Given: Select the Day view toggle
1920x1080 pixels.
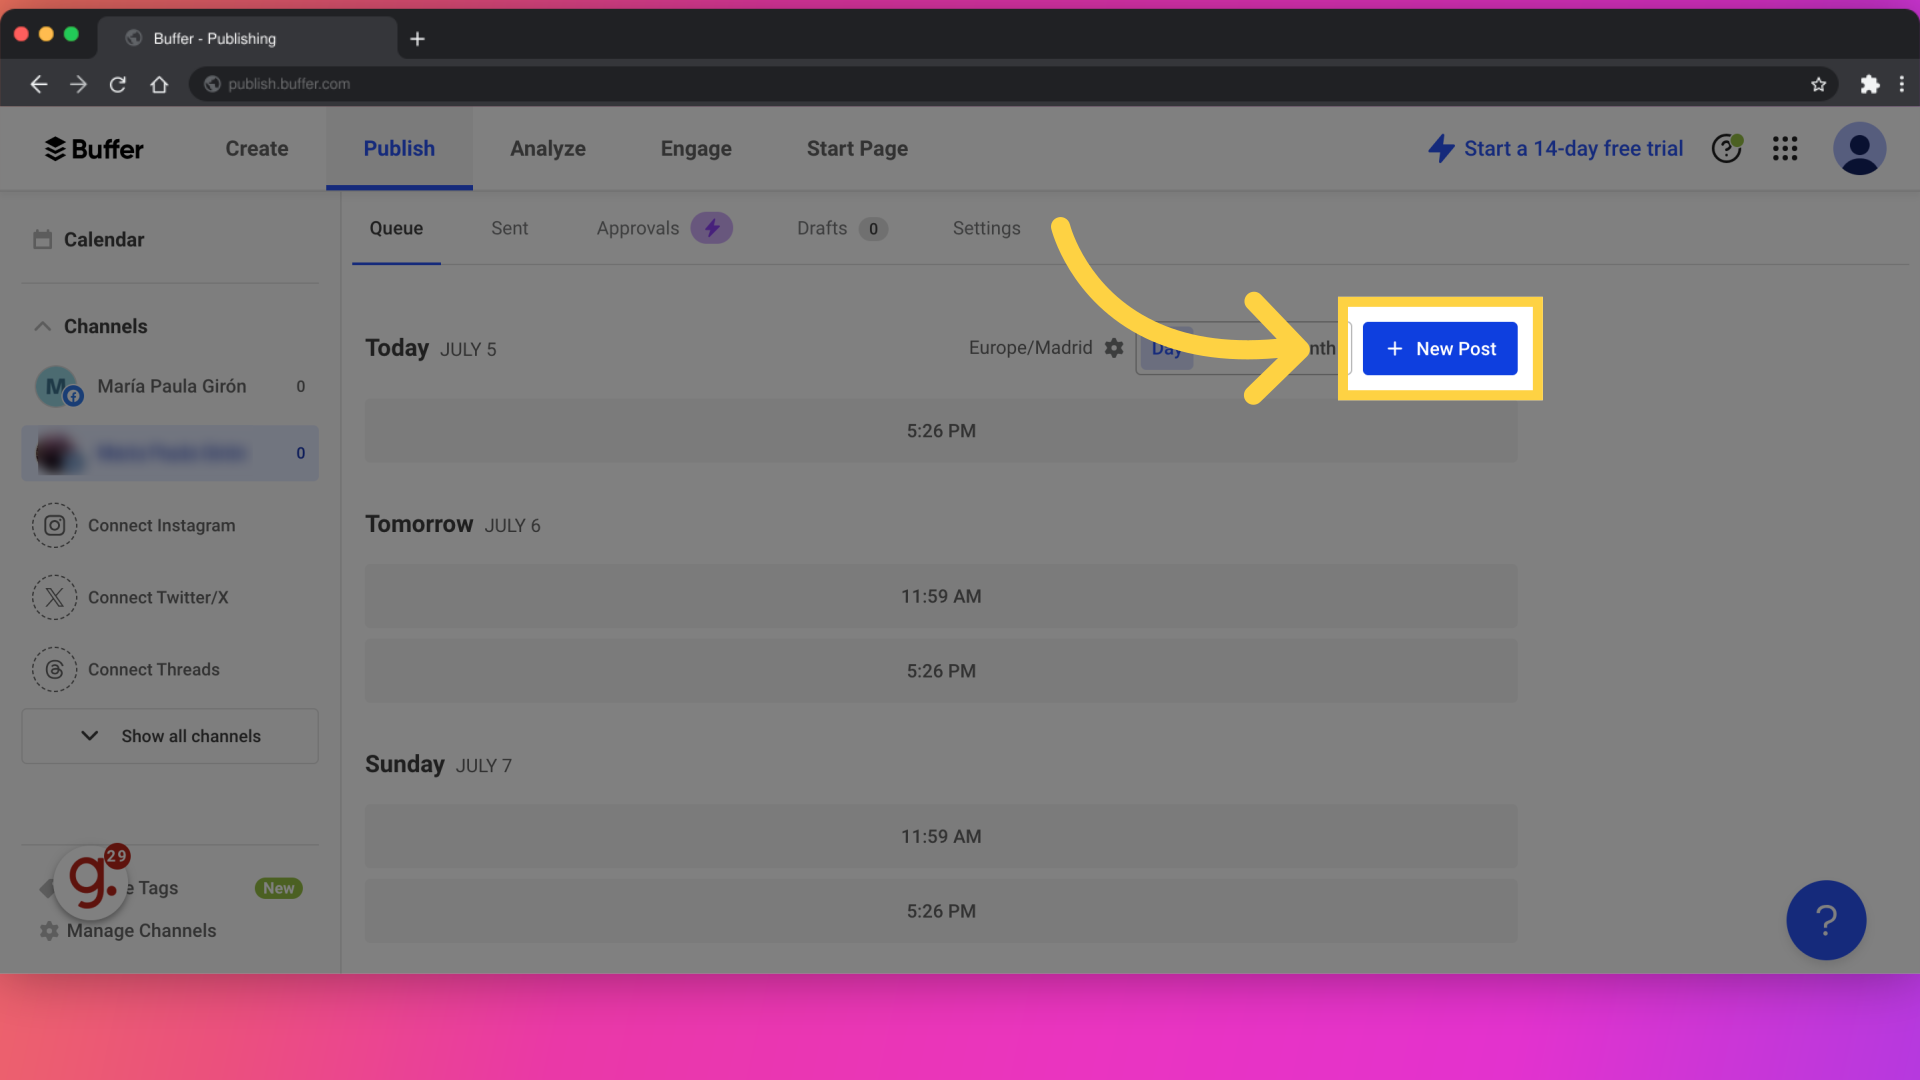Looking at the screenshot, I should pyautogui.click(x=1166, y=349).
